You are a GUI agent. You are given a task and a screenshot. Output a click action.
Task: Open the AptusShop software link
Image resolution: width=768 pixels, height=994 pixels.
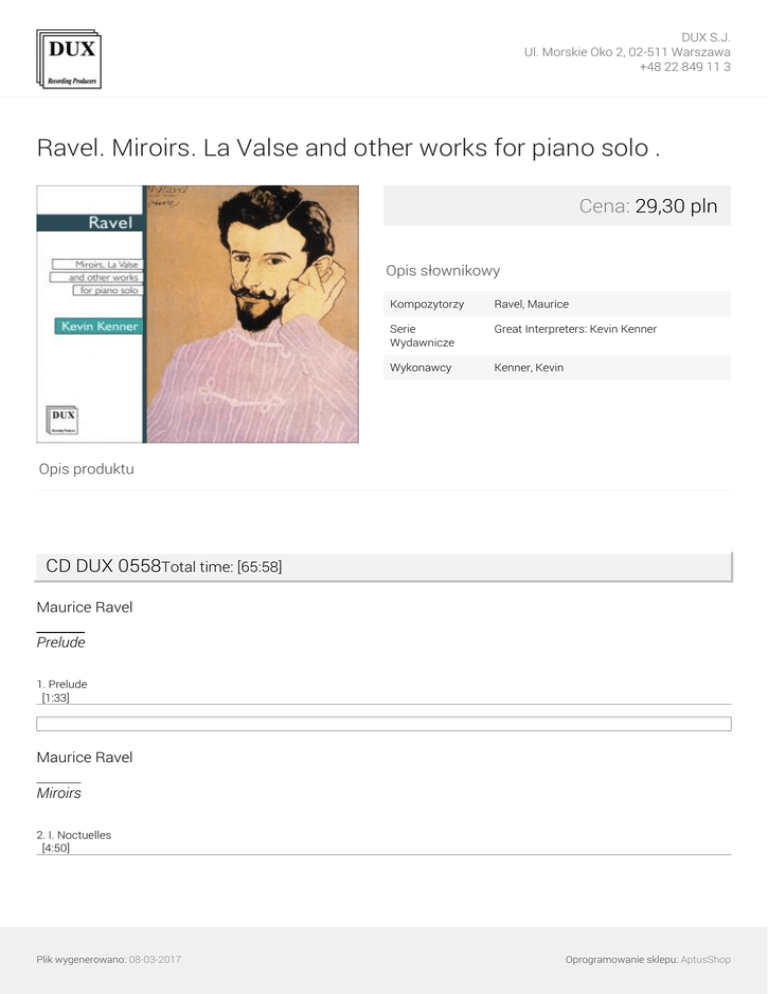pyautogui.click(x=706, y=959)
